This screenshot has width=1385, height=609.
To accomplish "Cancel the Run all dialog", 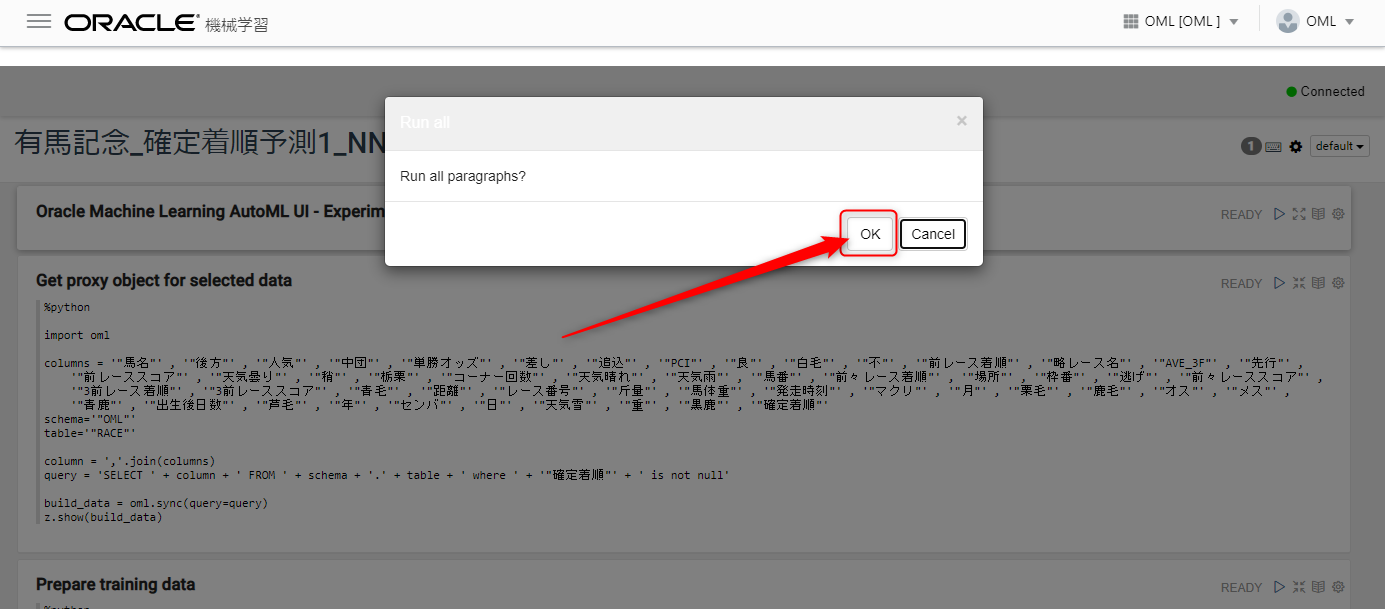I will (933, 234).
